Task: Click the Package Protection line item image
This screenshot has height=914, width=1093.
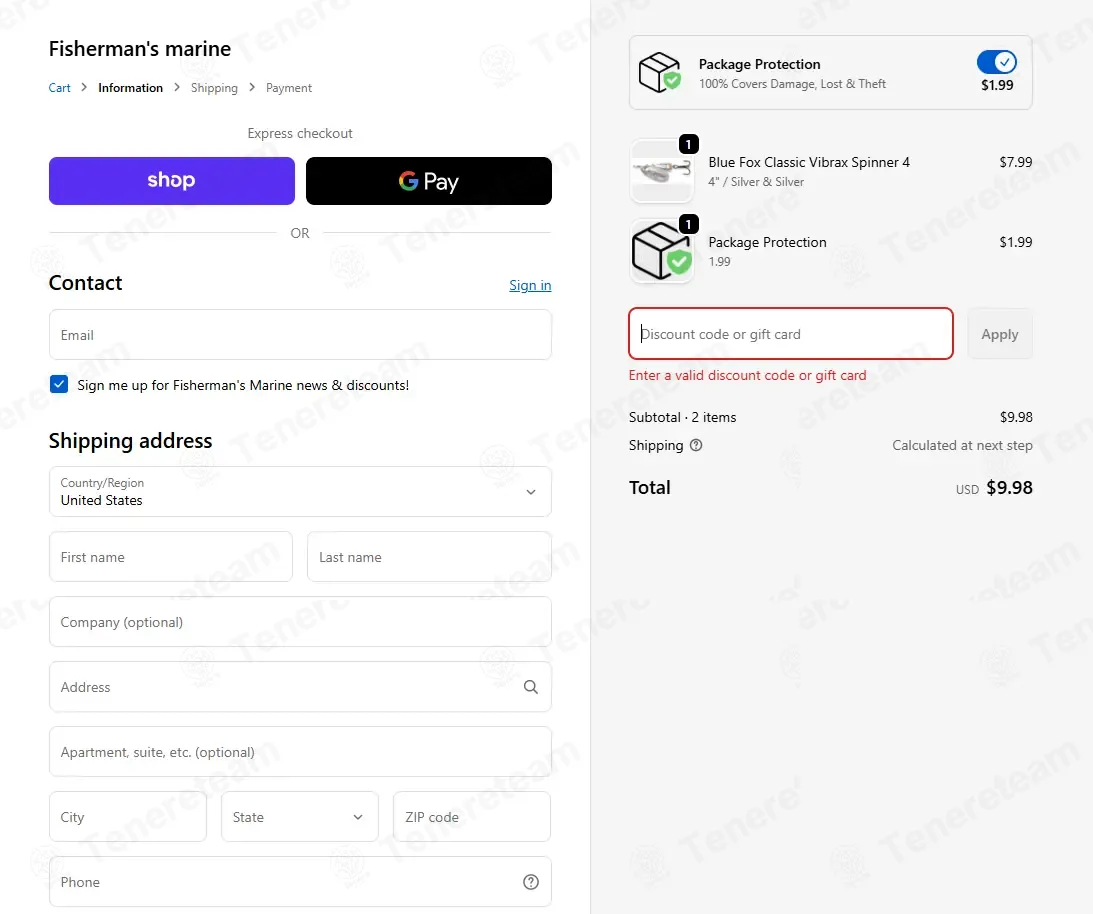Action: [662, 251]
